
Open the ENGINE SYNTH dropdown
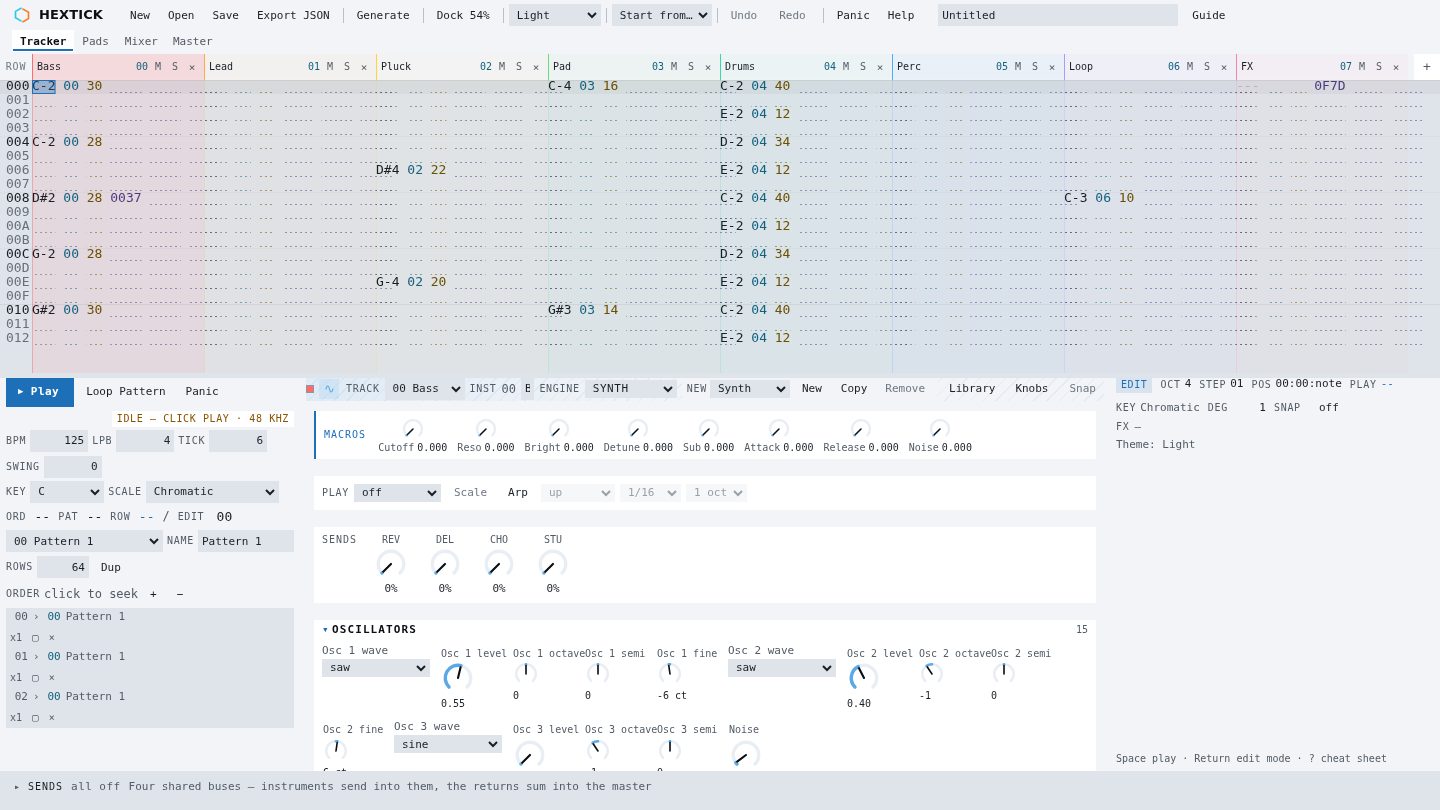(x=631, y=389)
